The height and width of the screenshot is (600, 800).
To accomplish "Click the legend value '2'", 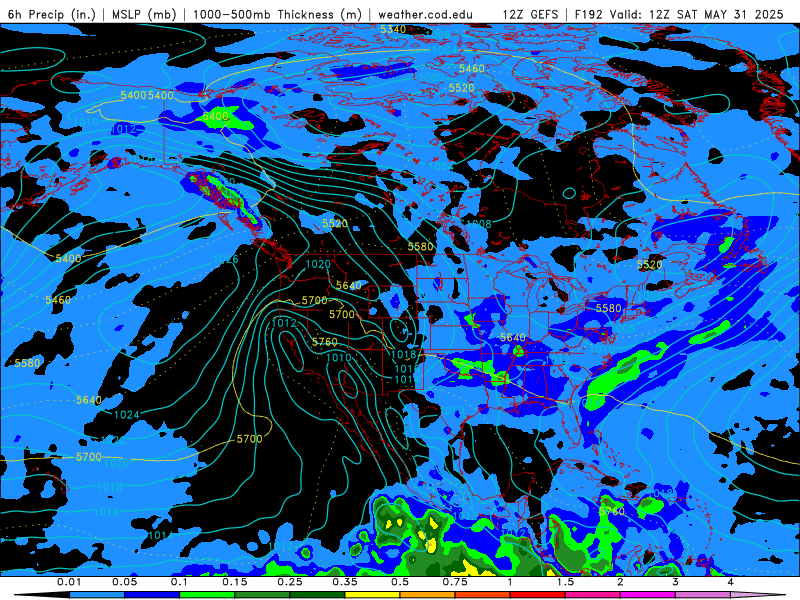I will pyautogui.click(x=620, y=582).
